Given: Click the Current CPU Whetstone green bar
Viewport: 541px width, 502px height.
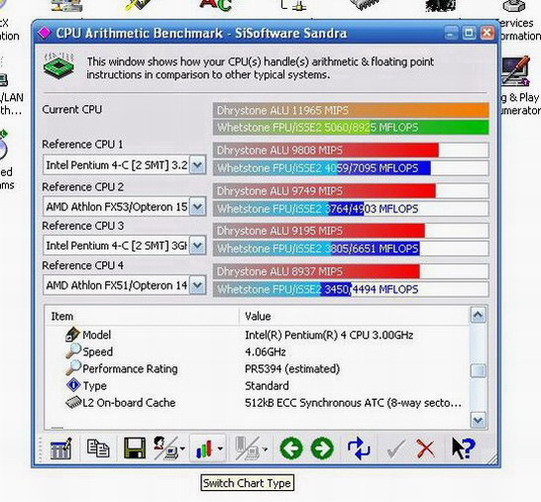Looking at the screenshot, I should point(351,127).
